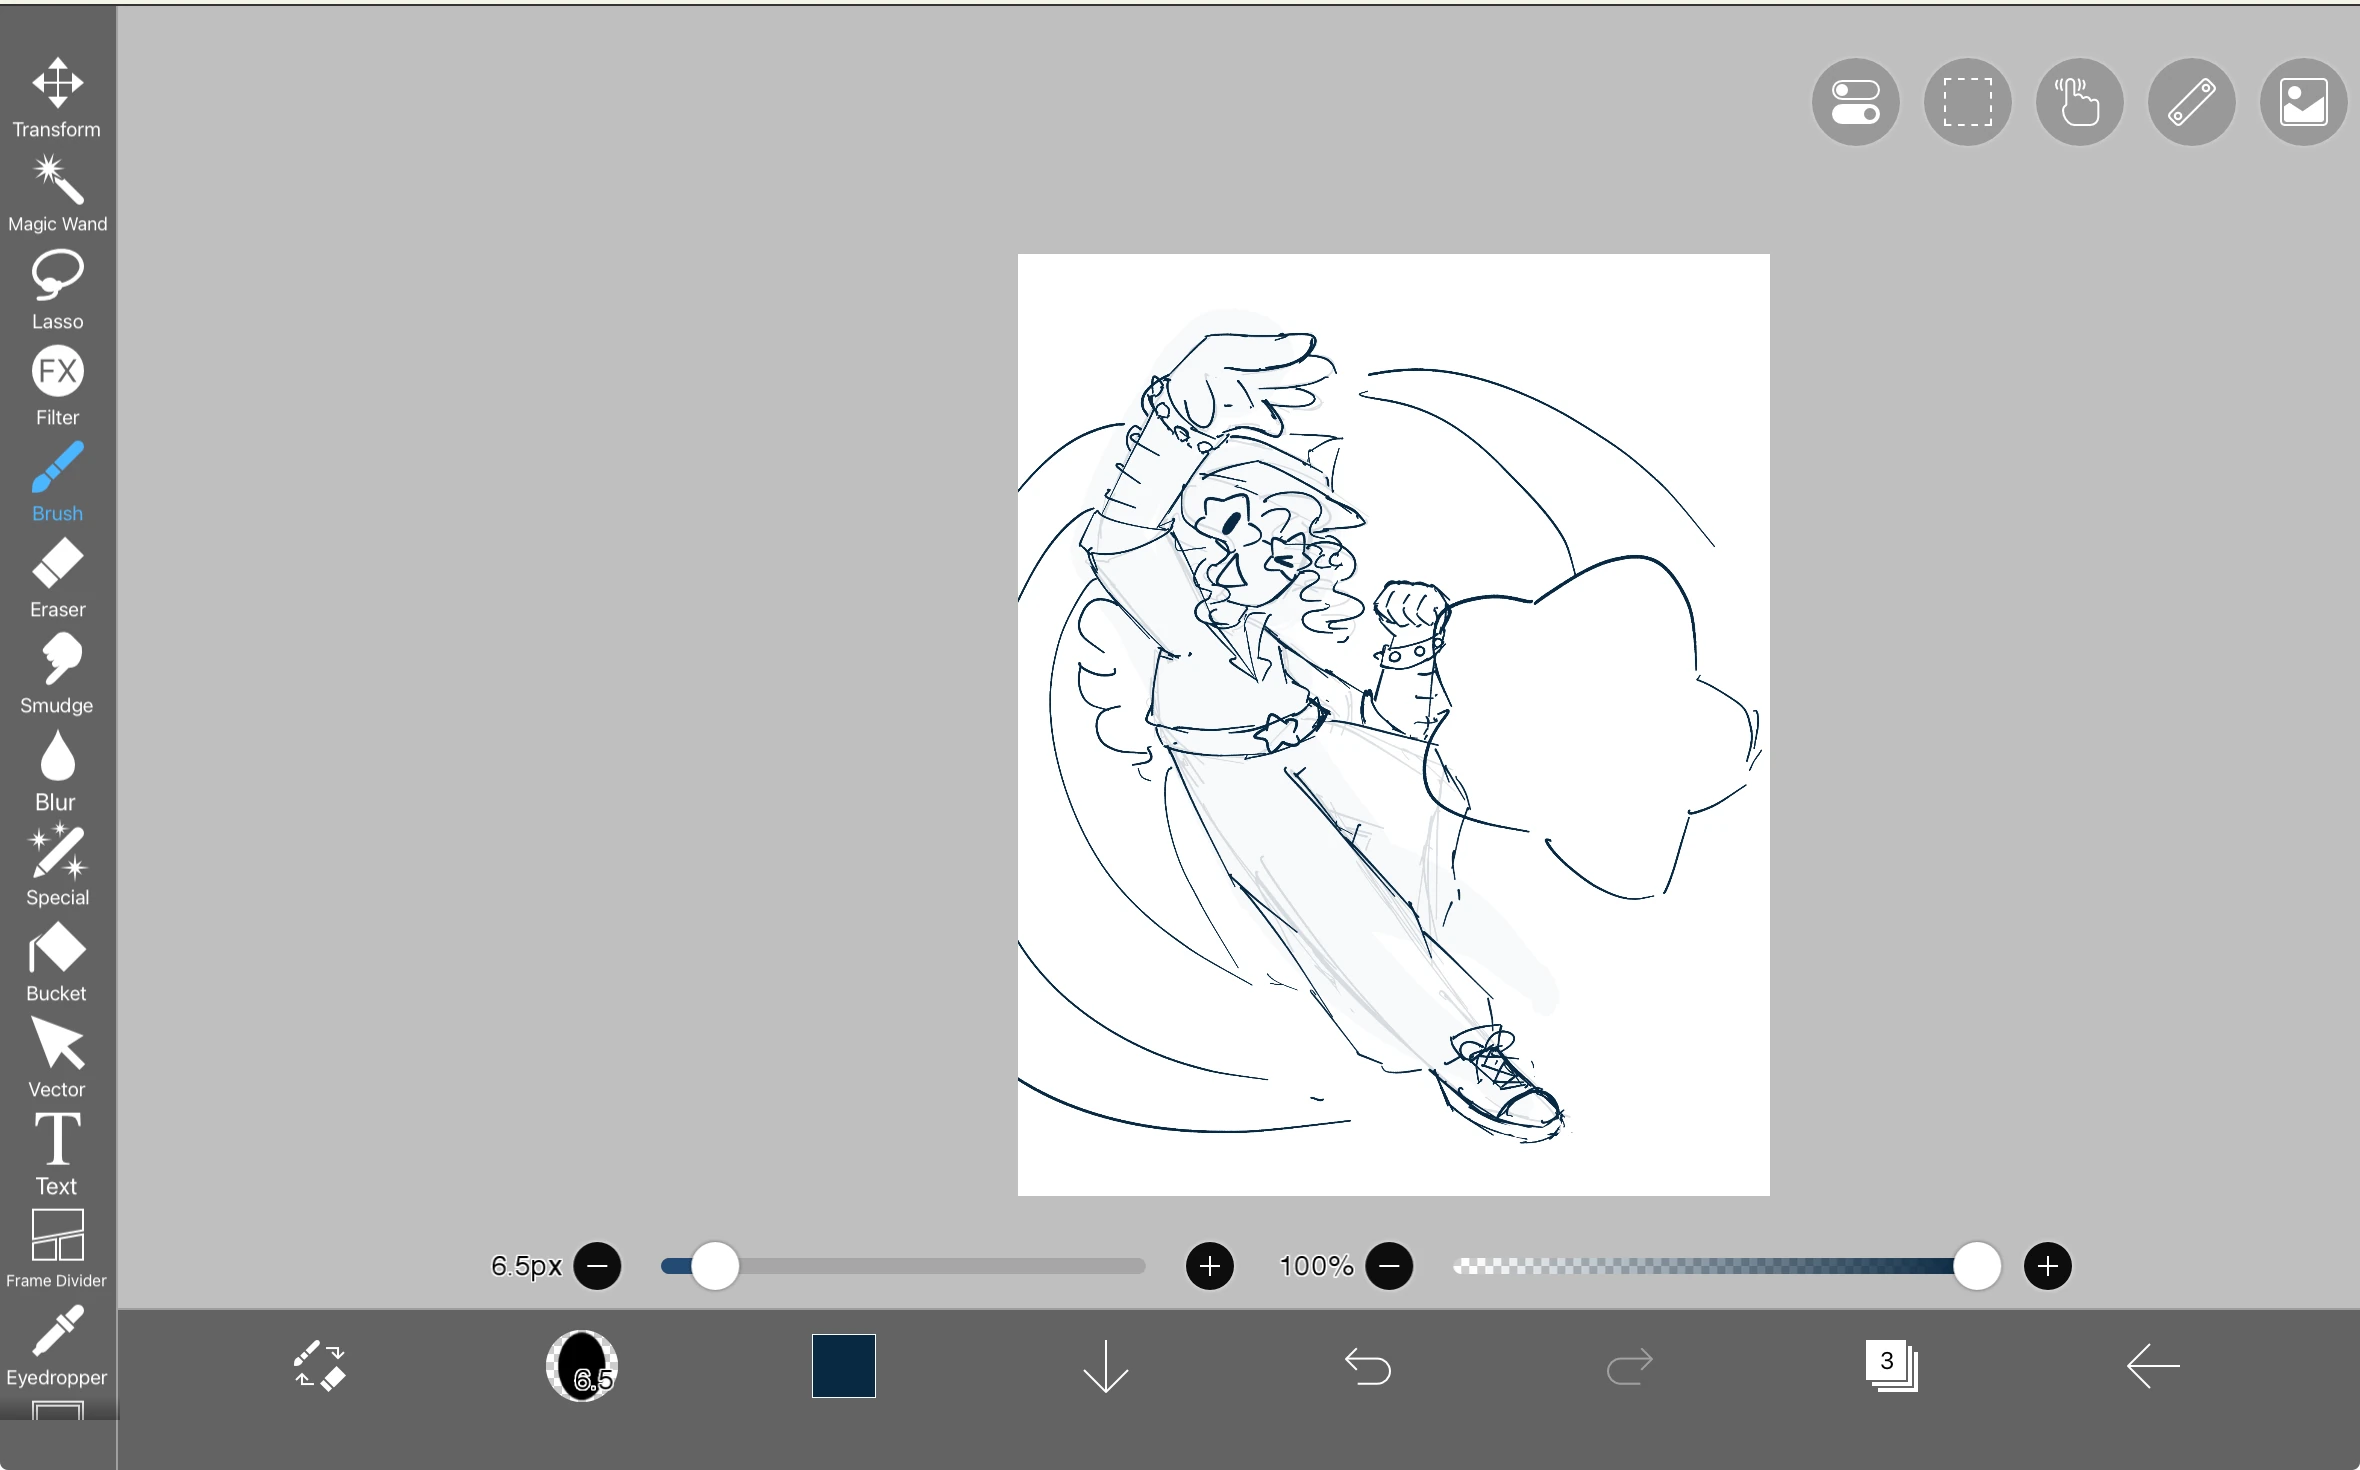Open the brush preview showing 6.5
This screenshot has width=2360, height=1470.
click(x=583, y=1366)
